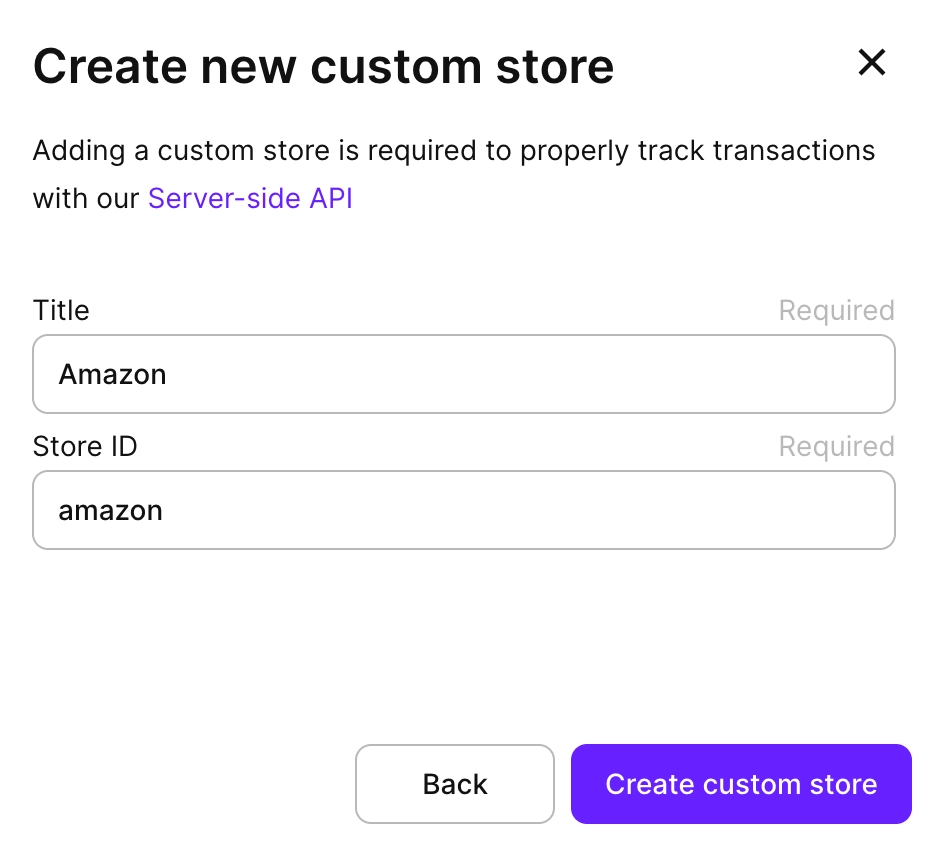
Task: Go back to the previous step
Action: click(x=454, y=784)
